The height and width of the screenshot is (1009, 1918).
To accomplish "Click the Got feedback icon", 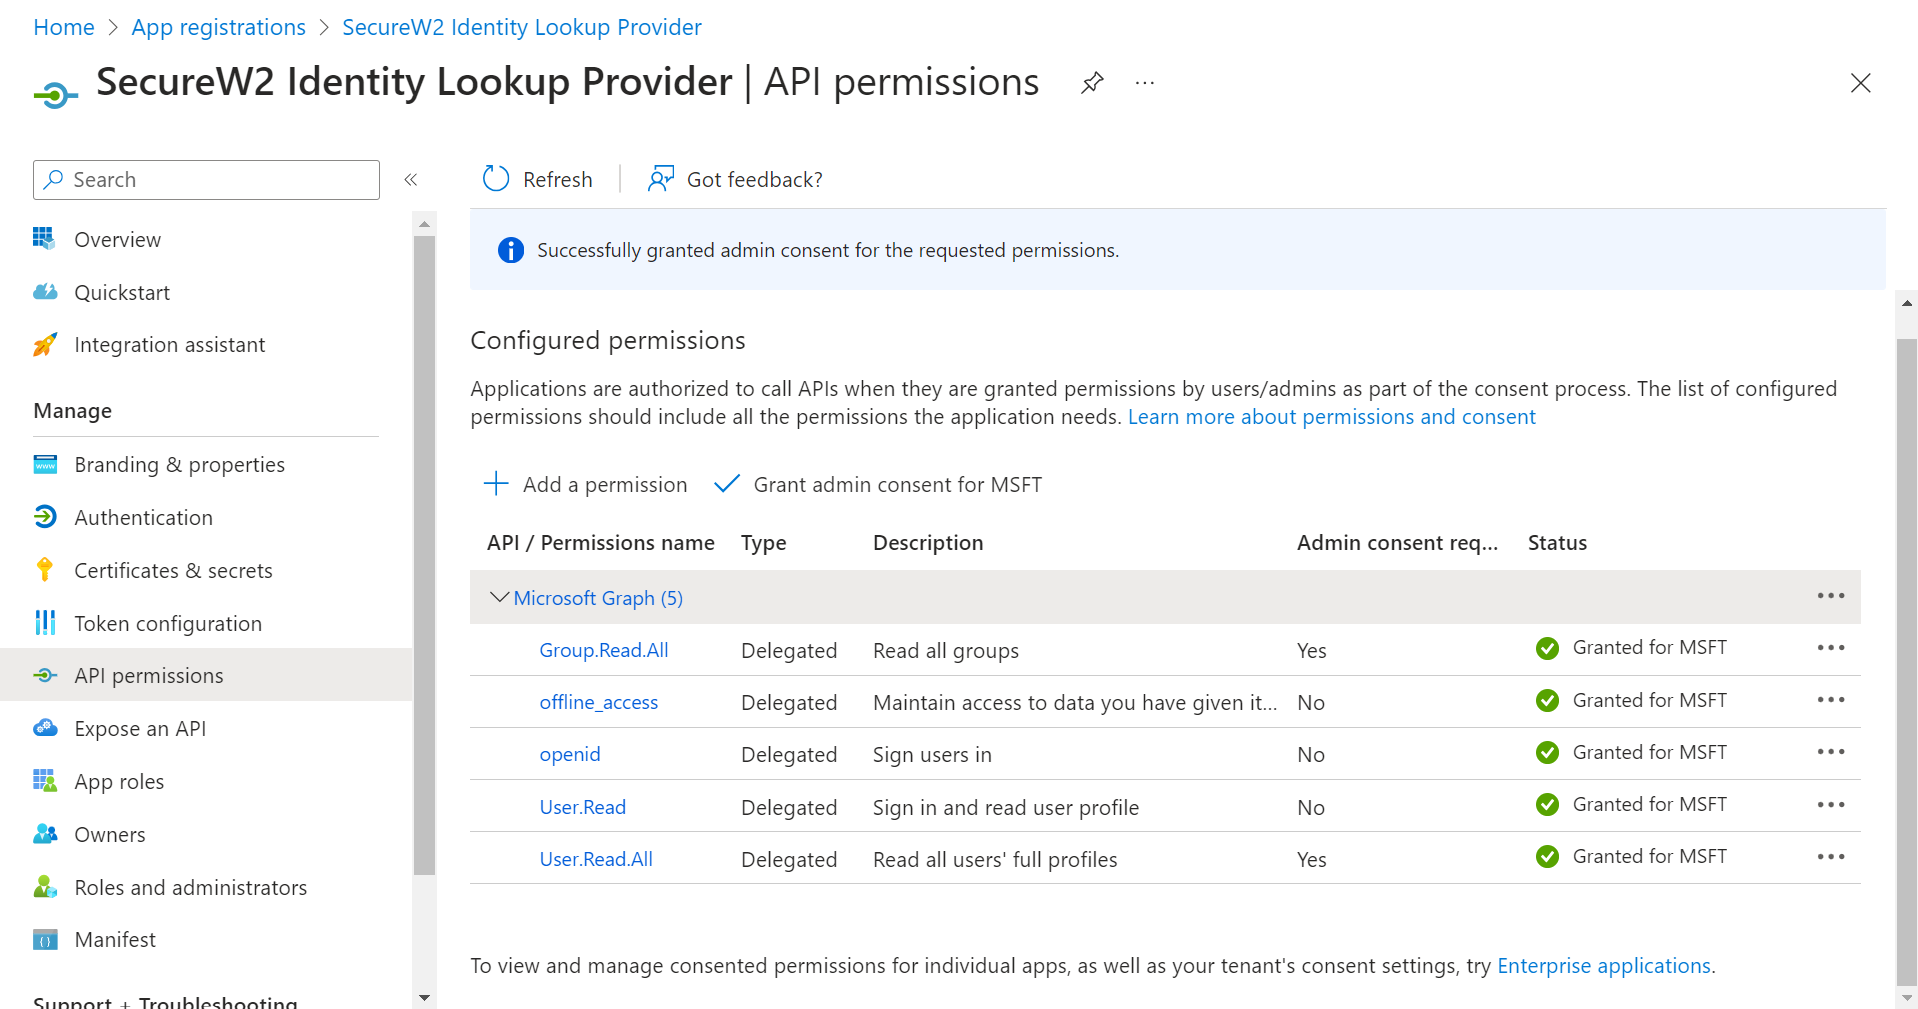I will (661, 179).
